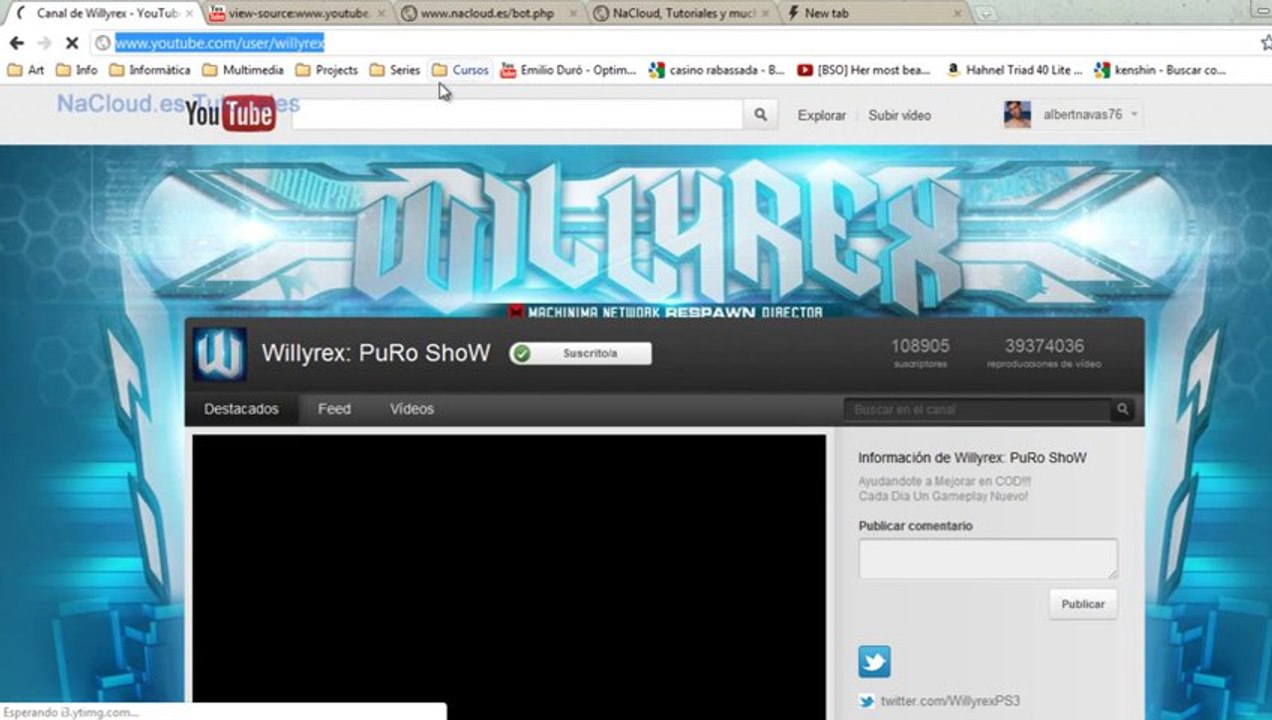
Task: Click the YouTube logo
Action: (230, 114)
